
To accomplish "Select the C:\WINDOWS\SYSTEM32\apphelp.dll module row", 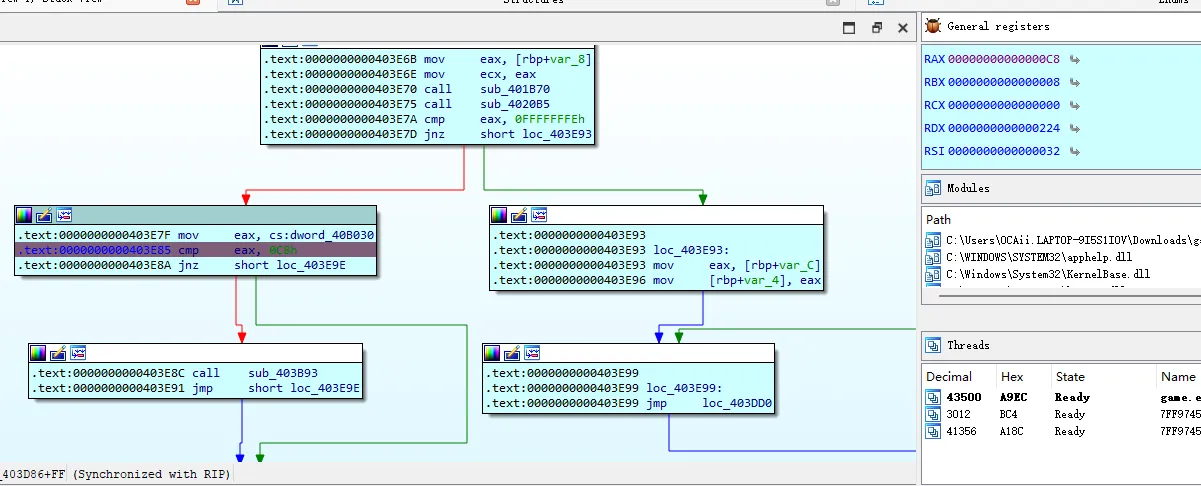I will 1061,256.
